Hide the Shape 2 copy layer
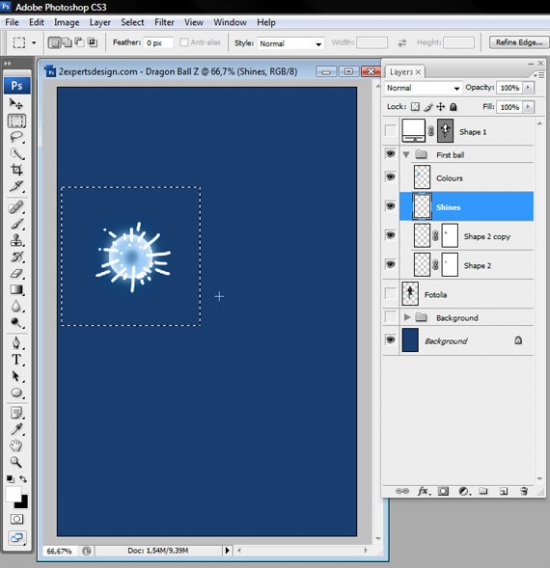 tap(390, 235)
